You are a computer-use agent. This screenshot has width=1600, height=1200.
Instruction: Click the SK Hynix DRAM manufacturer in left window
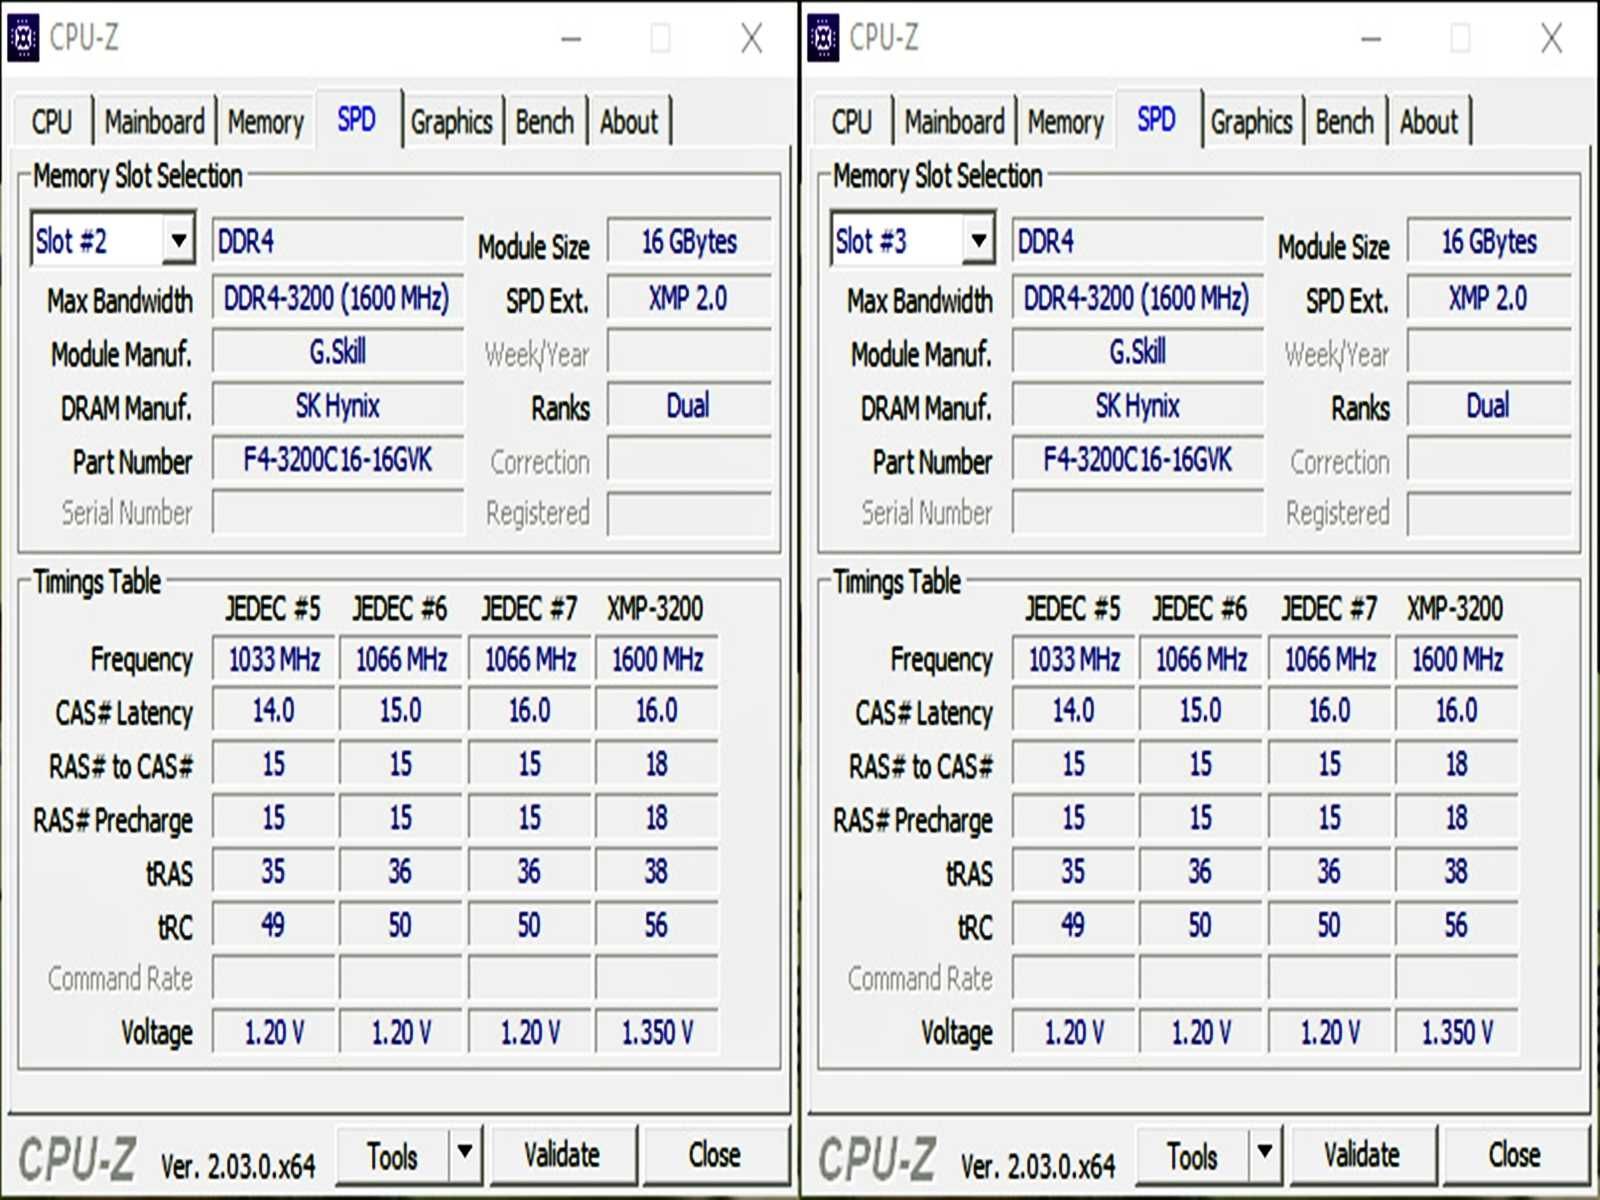click(338, 406)
